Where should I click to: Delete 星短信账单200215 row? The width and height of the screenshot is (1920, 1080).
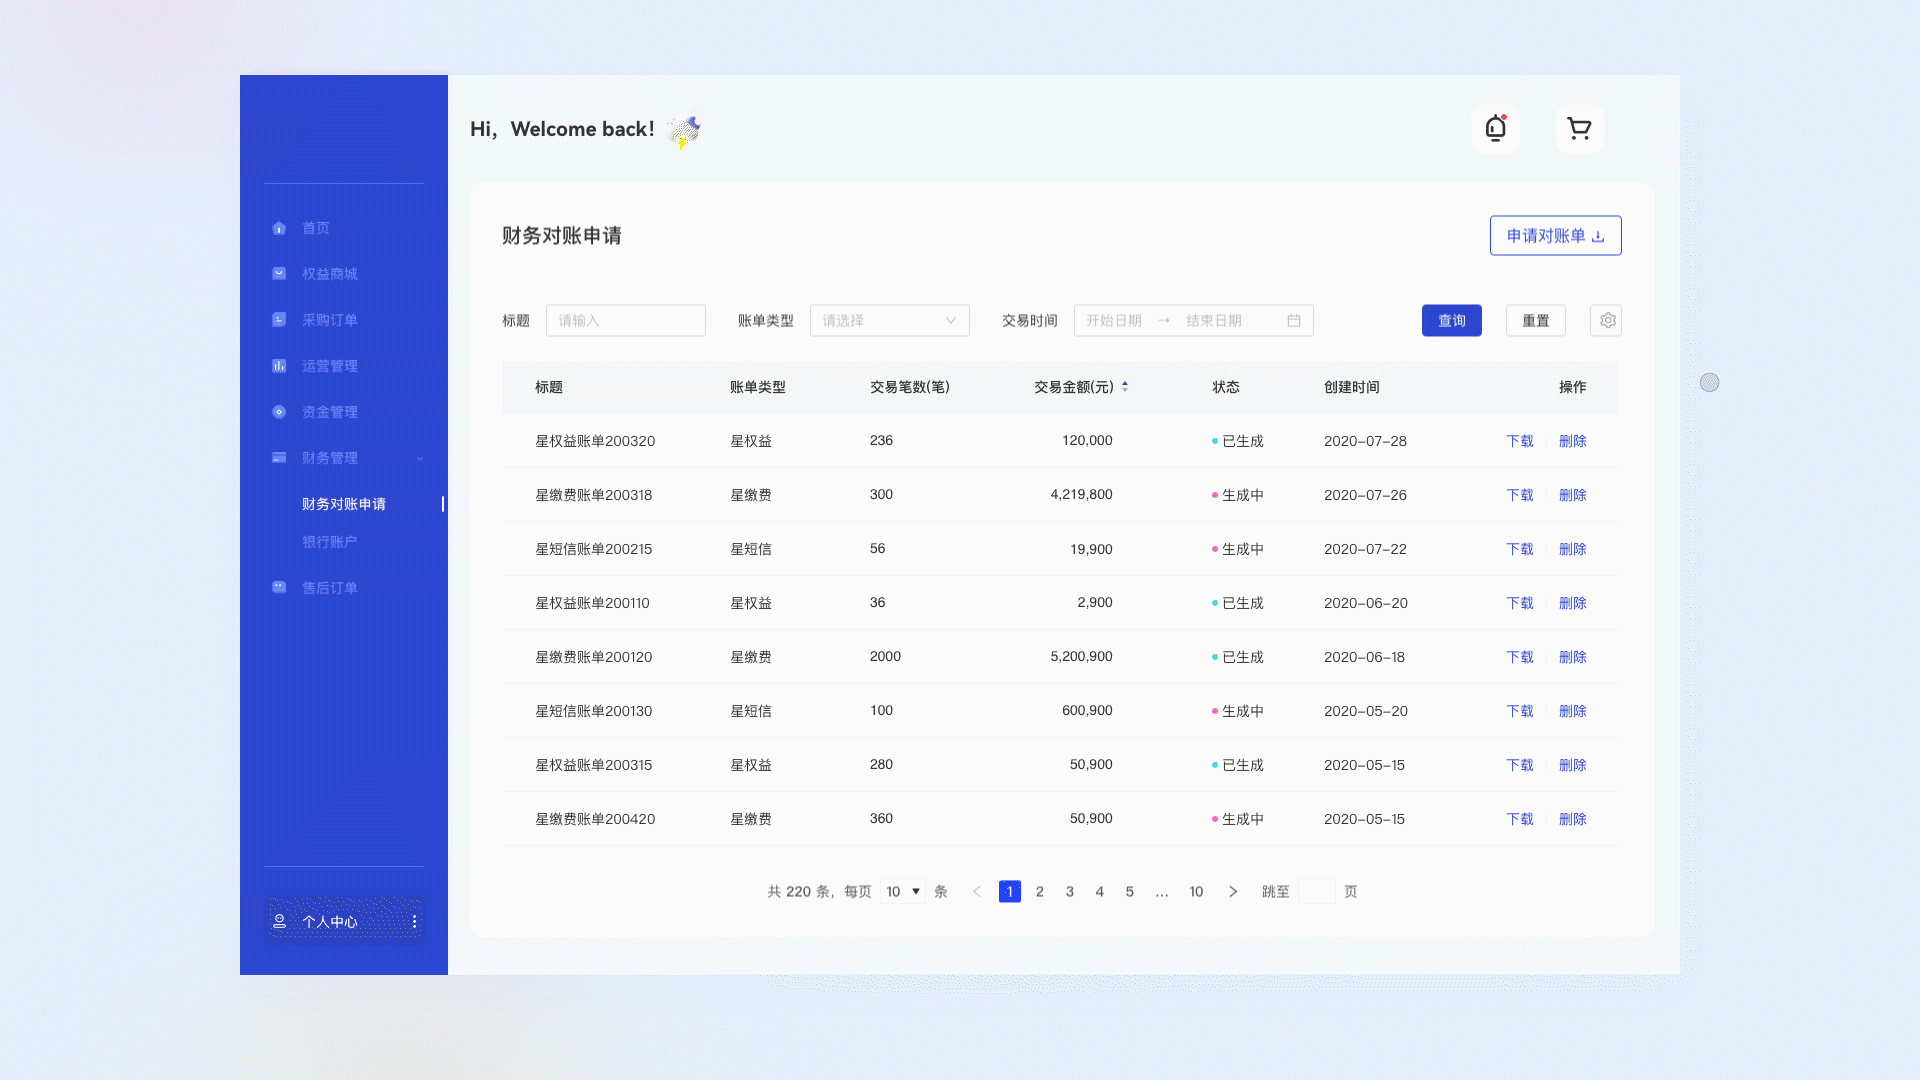click(x=1573, y=549)
